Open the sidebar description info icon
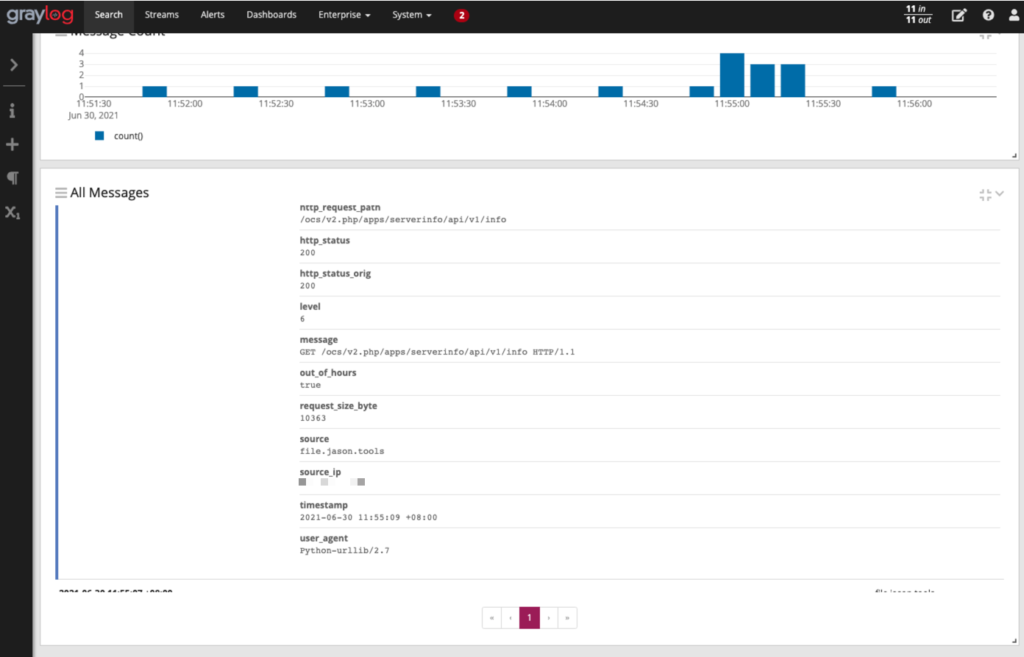The width and height of the screenshot is (1024, 657). coord(12,110)
